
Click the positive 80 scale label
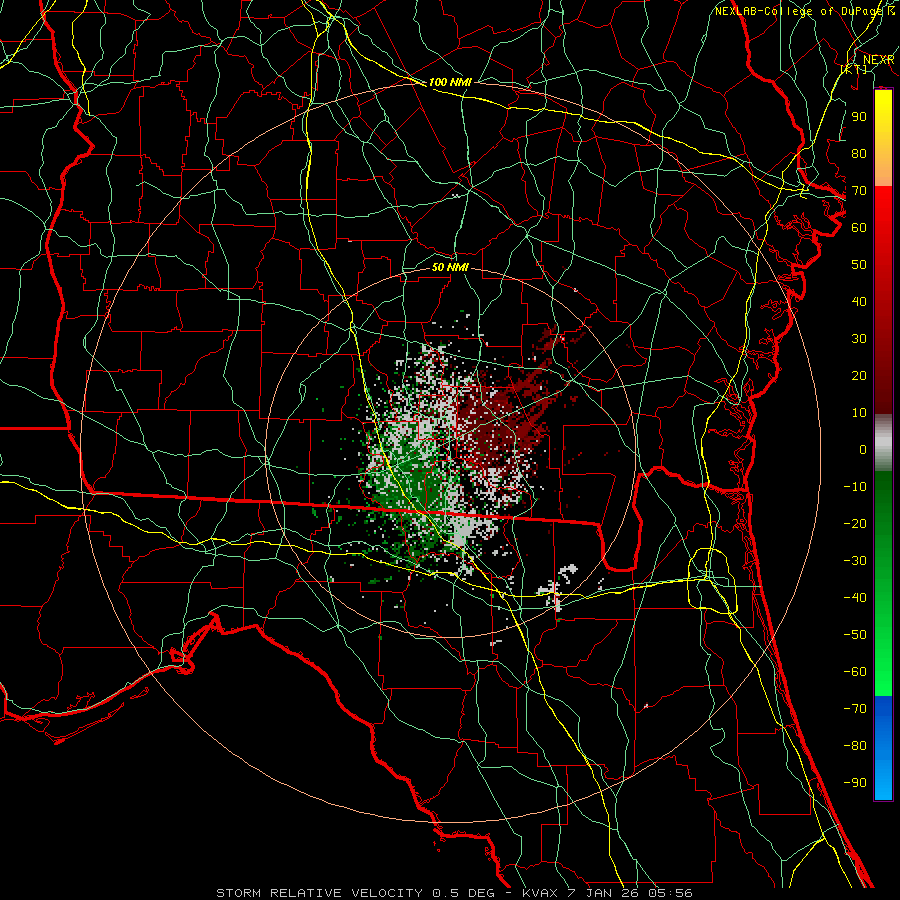[x=859, y=153]
